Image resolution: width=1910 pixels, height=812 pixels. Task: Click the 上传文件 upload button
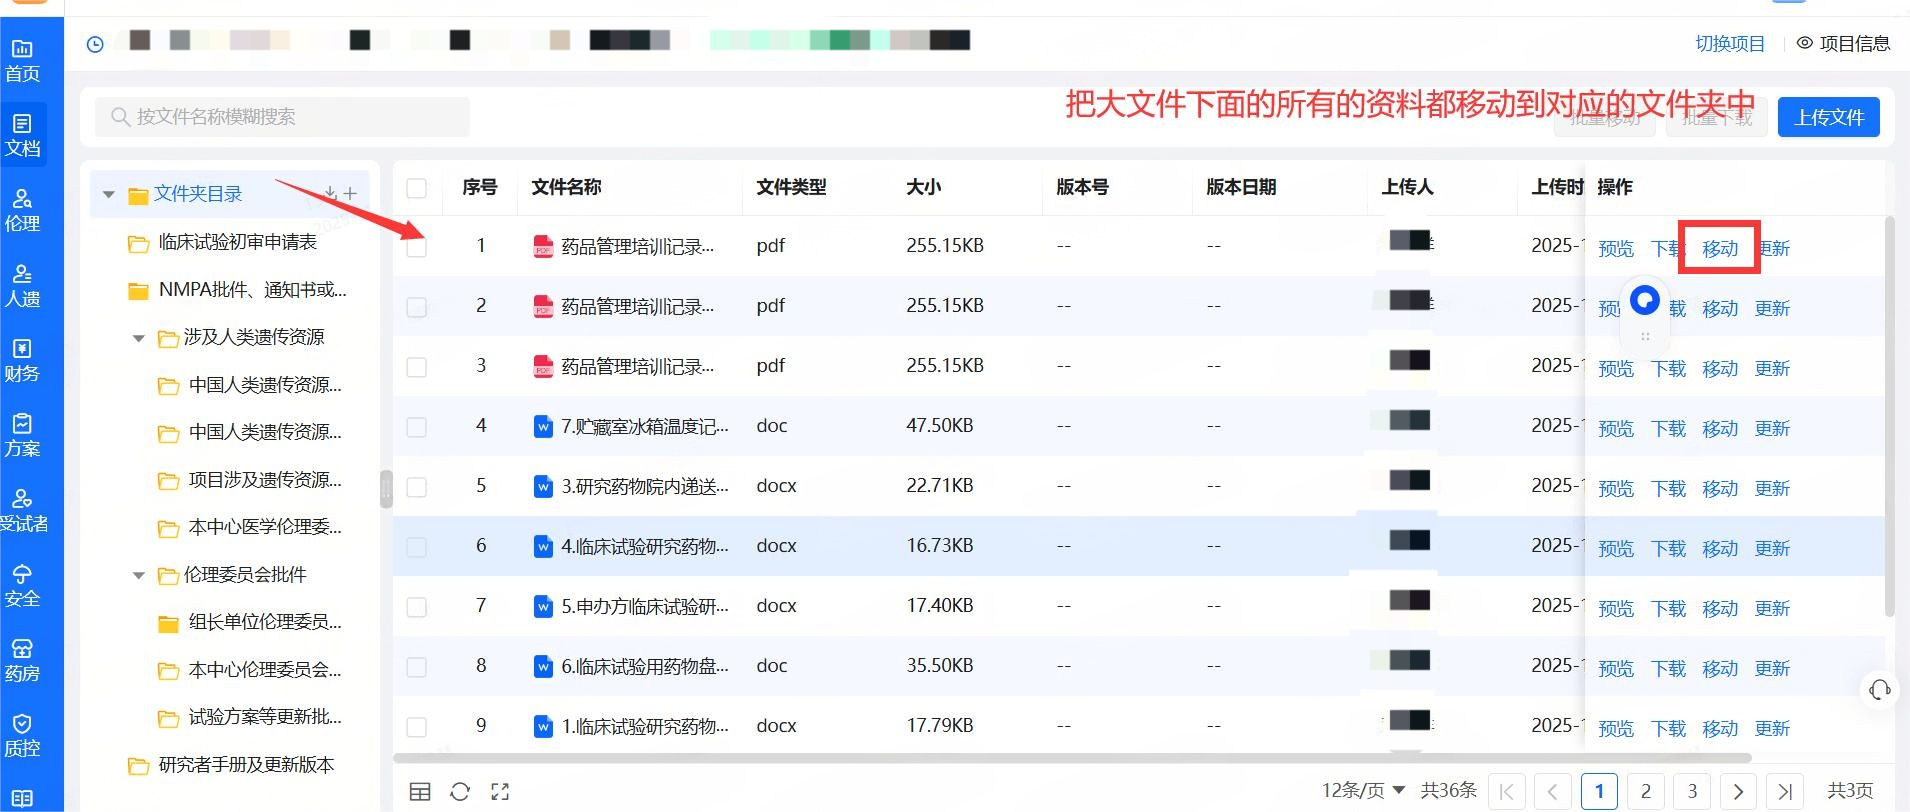1828,117
